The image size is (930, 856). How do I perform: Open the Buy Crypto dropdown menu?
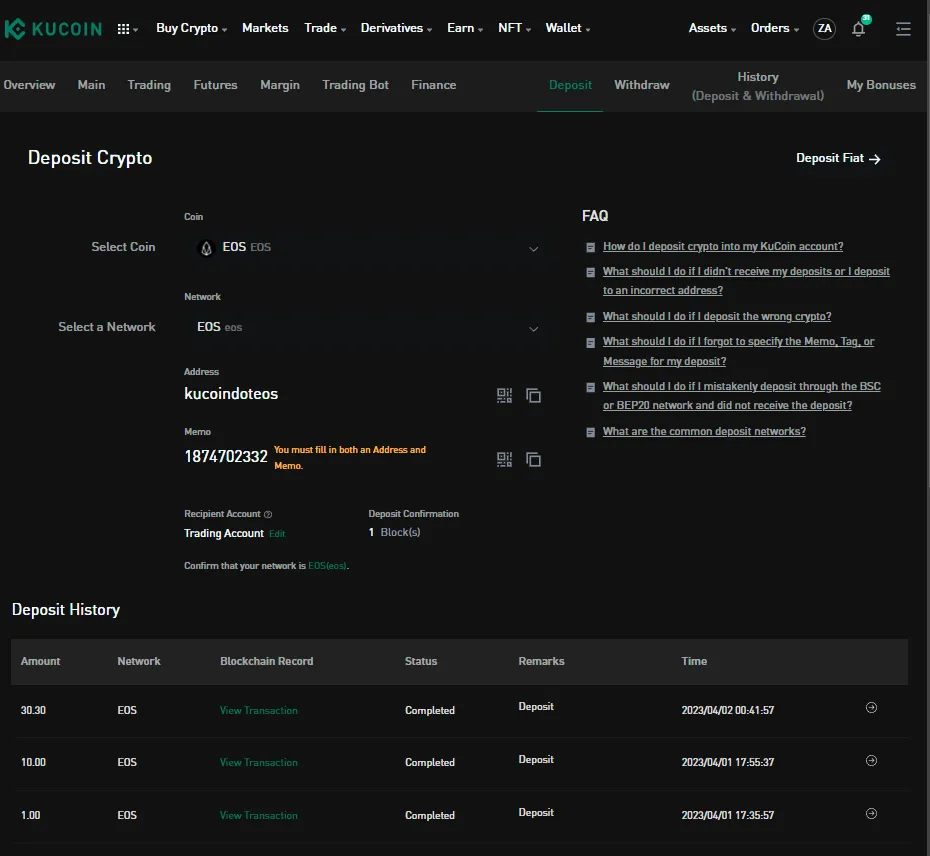191,28
